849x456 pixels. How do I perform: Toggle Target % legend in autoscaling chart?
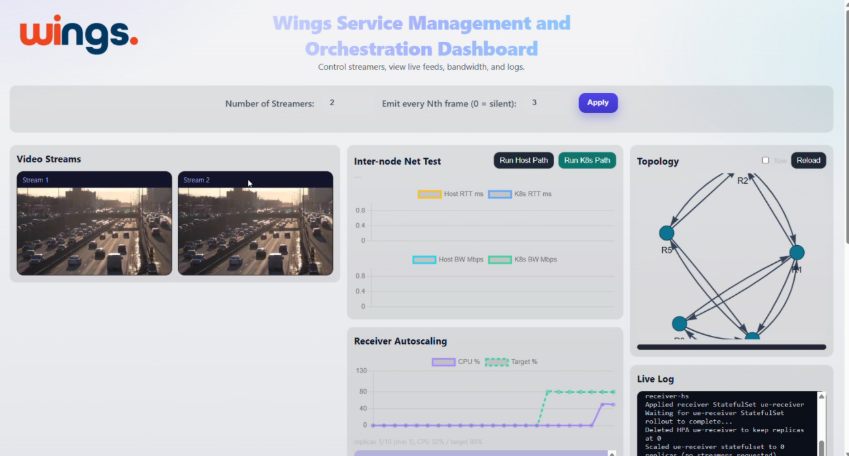[x=510, y=362]
